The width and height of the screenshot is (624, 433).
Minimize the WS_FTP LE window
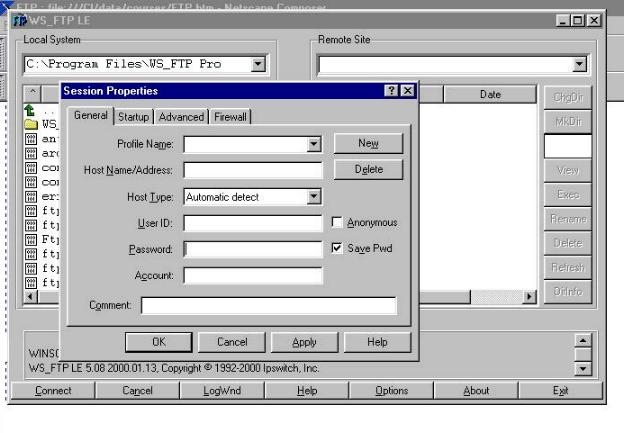pyautogui.click(x=562, y=20)
